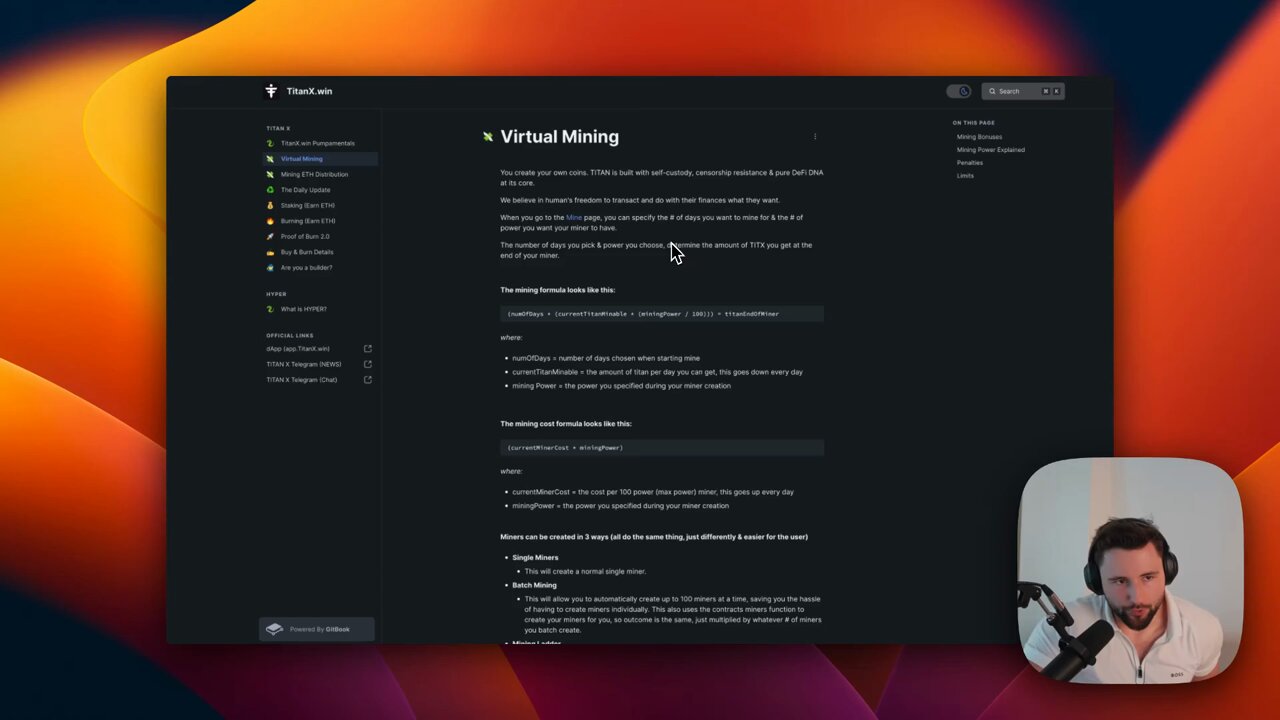Open Mining ETH Distribution page
Screen dimensions: 1280x720
coord(314,174)
